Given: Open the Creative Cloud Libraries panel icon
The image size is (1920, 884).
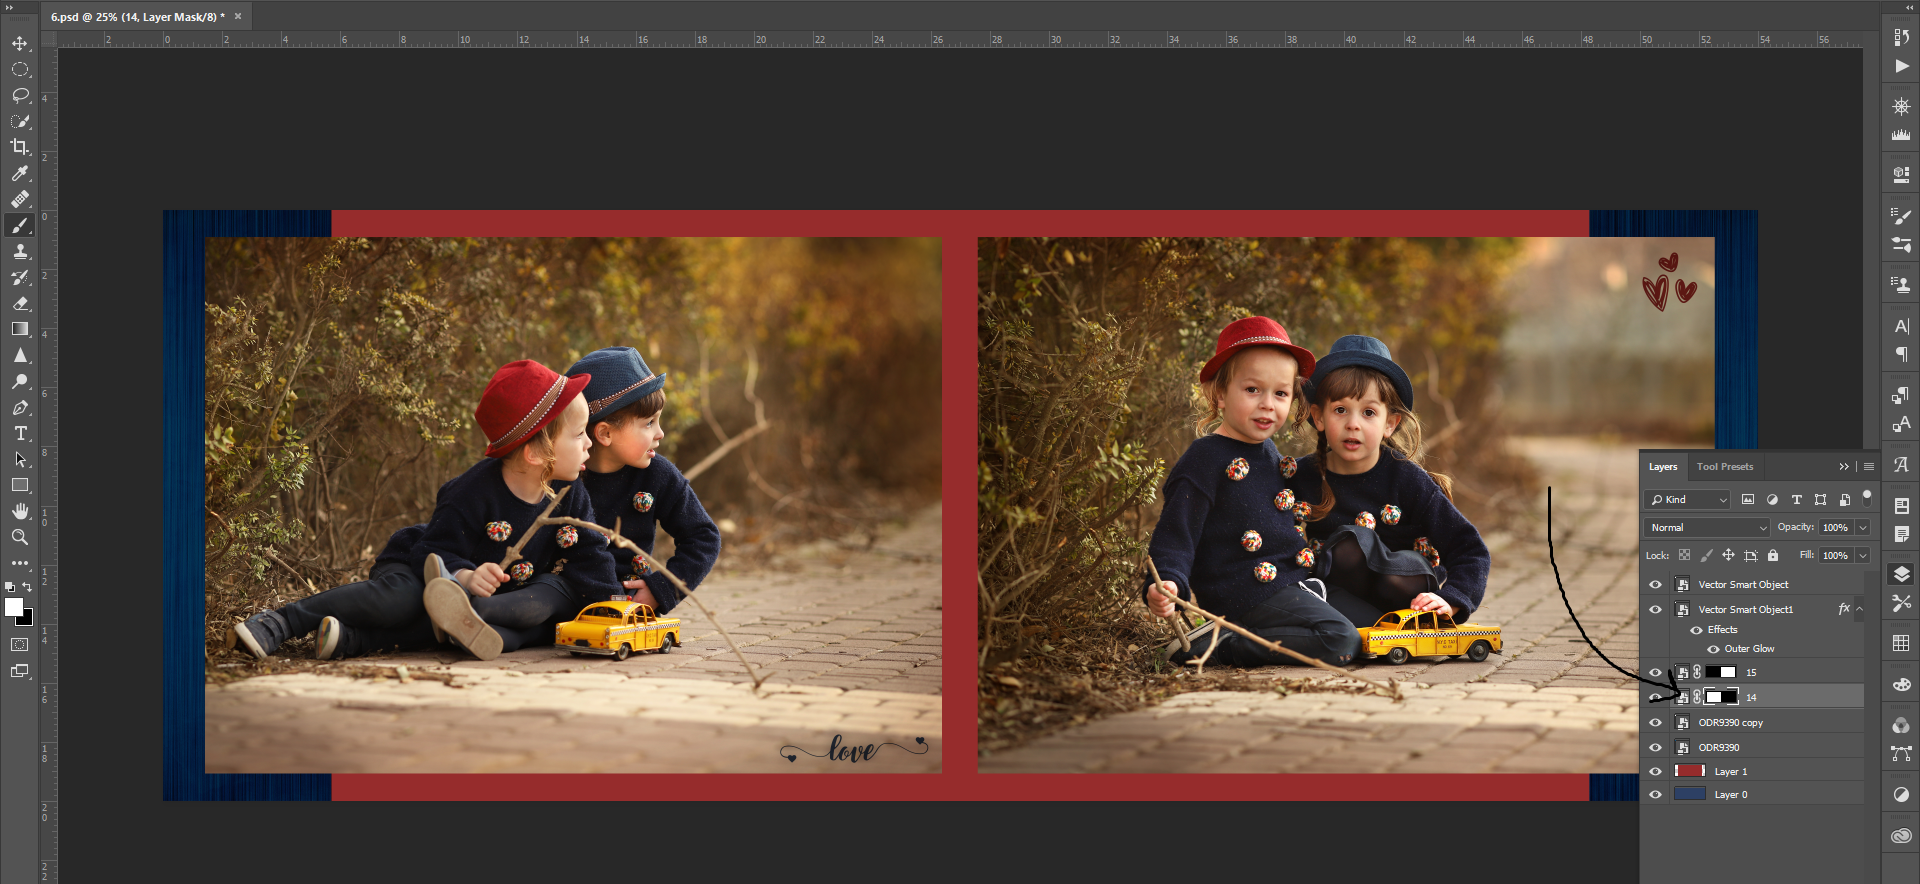Looking at the screenshot, I should [1901, 835].
